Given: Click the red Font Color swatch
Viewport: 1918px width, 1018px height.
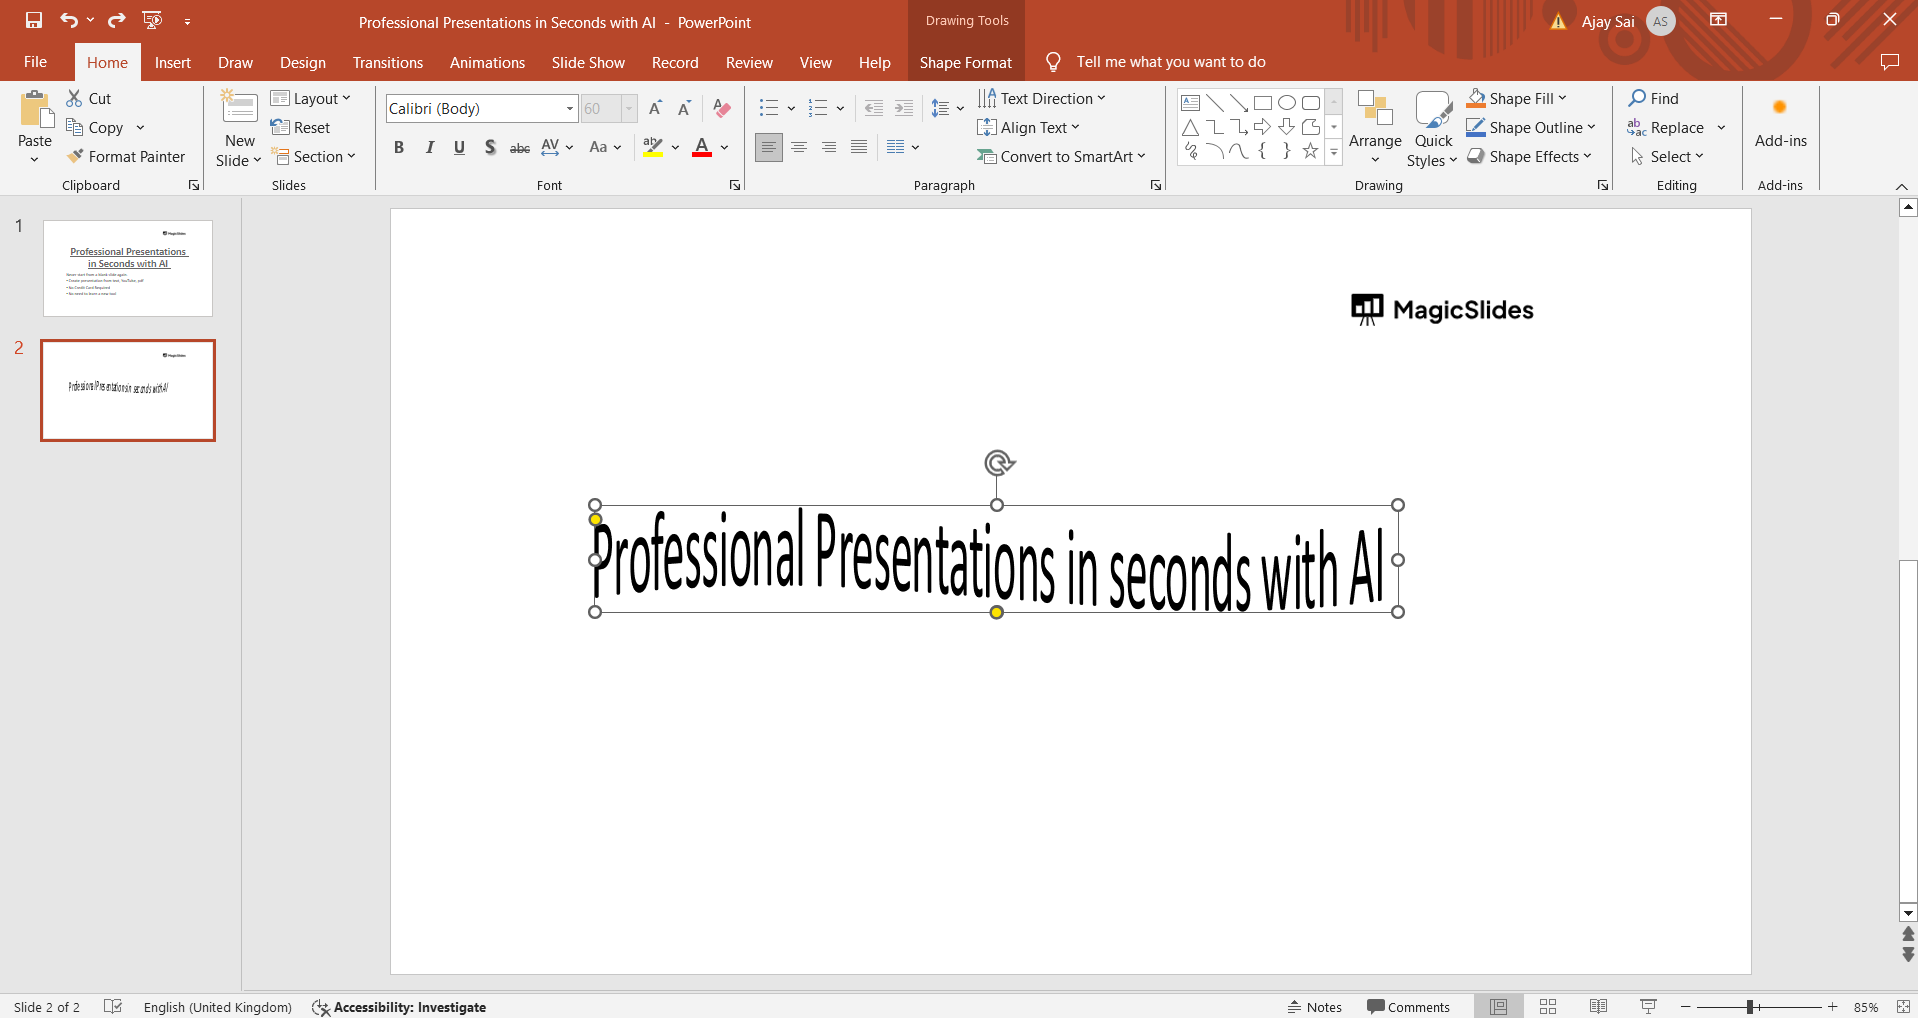Looking at the screenshot, I should pos(702,147).
